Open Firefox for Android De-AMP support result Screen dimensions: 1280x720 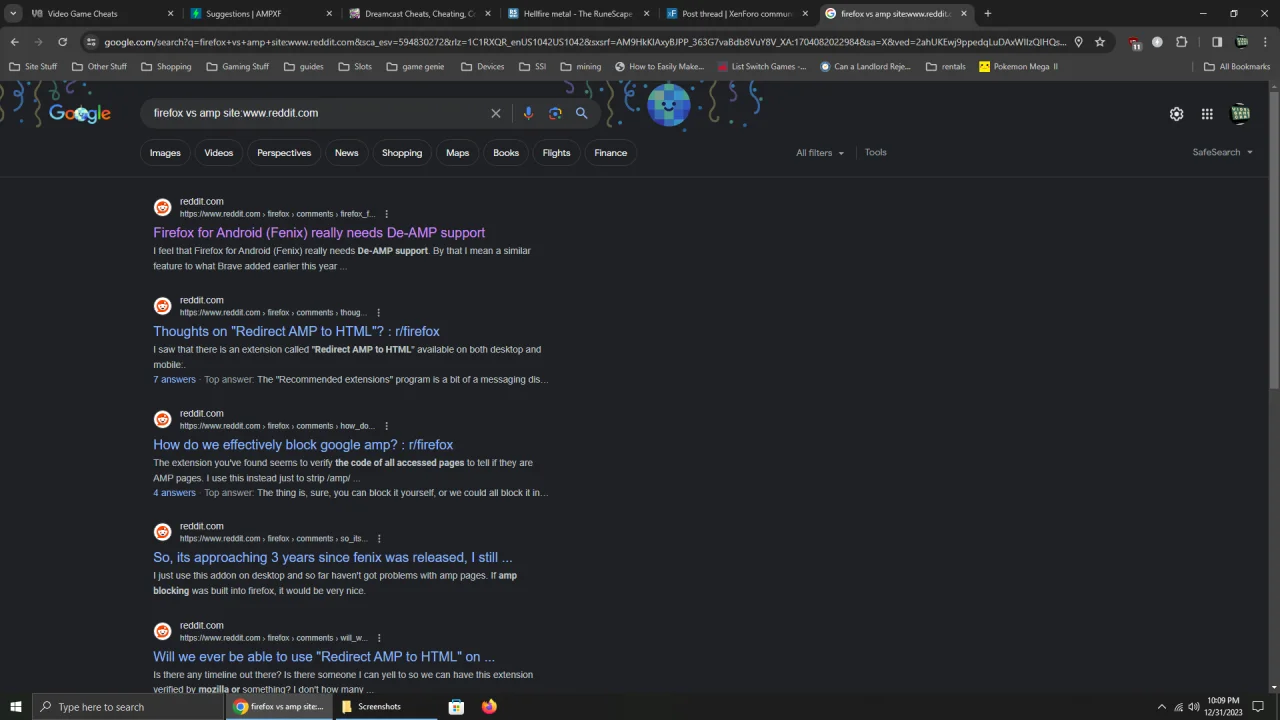pyautogui.click(x=319, y=233)
